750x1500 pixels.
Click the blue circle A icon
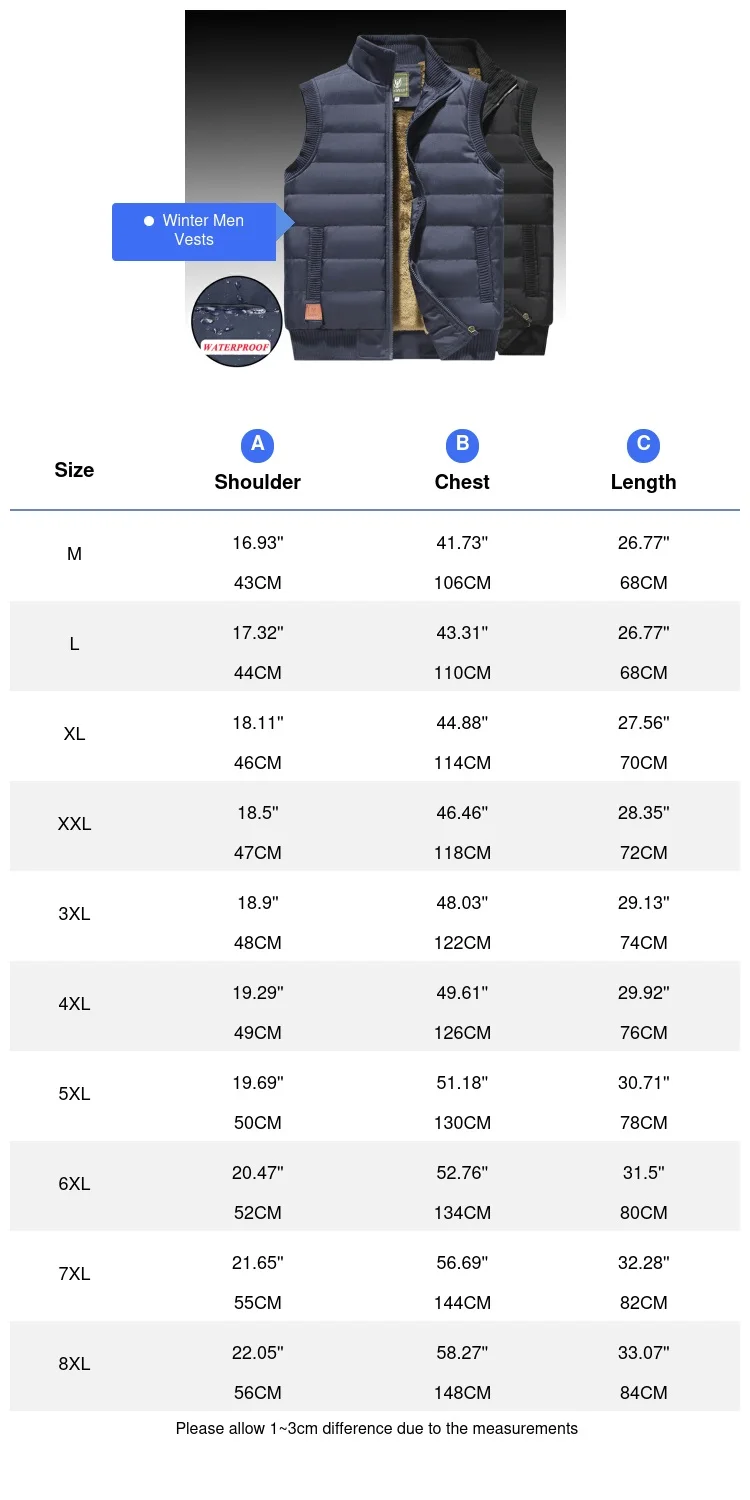tap(257, 444)
